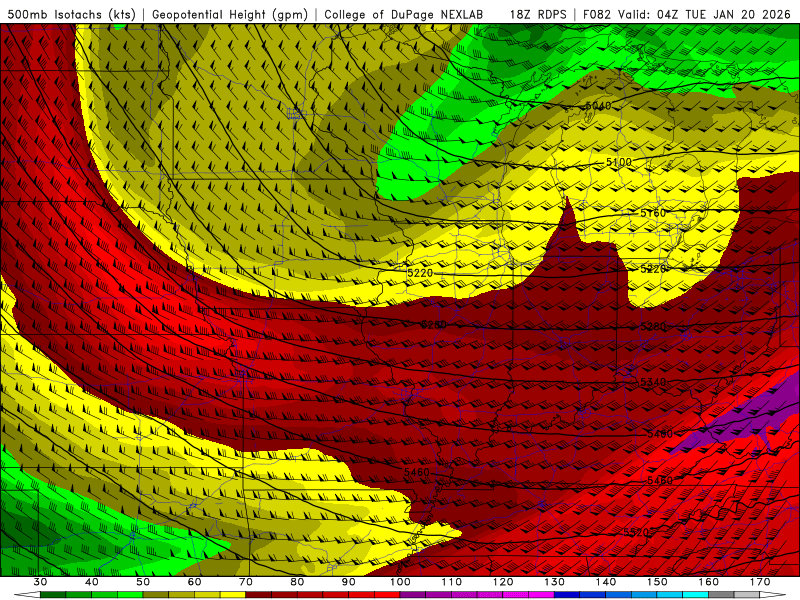Click the 60 value on the color scale
Screen dimensions: 800x600
194,582
